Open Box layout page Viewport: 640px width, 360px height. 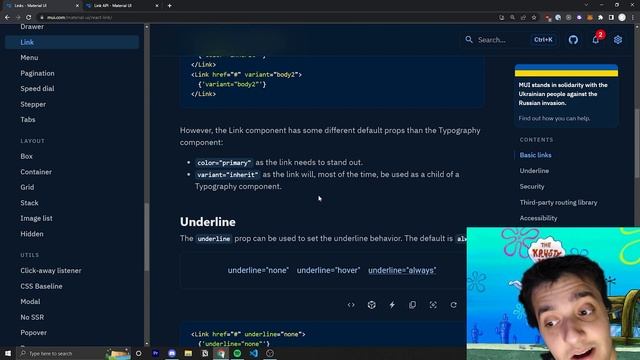(x=27, y=156)
